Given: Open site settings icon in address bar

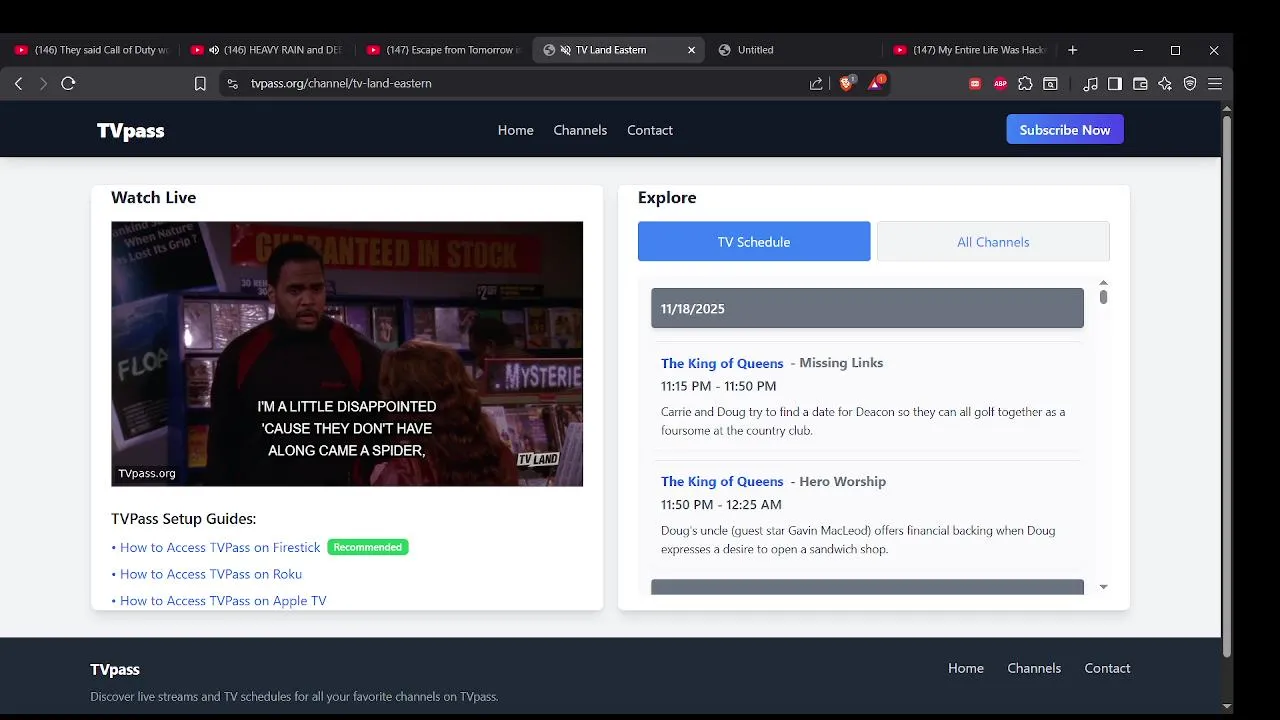Looking at the screenshot, I should coord(232,84).
